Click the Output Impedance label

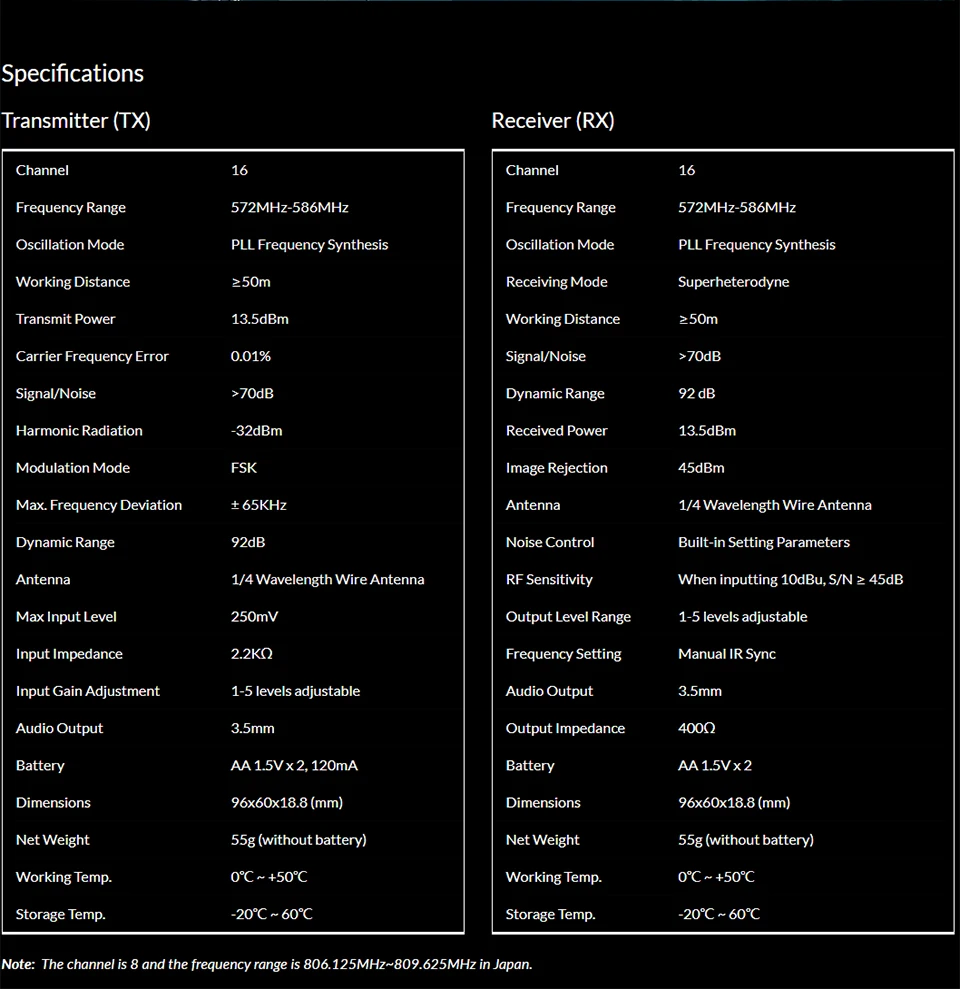coord(566,729)
